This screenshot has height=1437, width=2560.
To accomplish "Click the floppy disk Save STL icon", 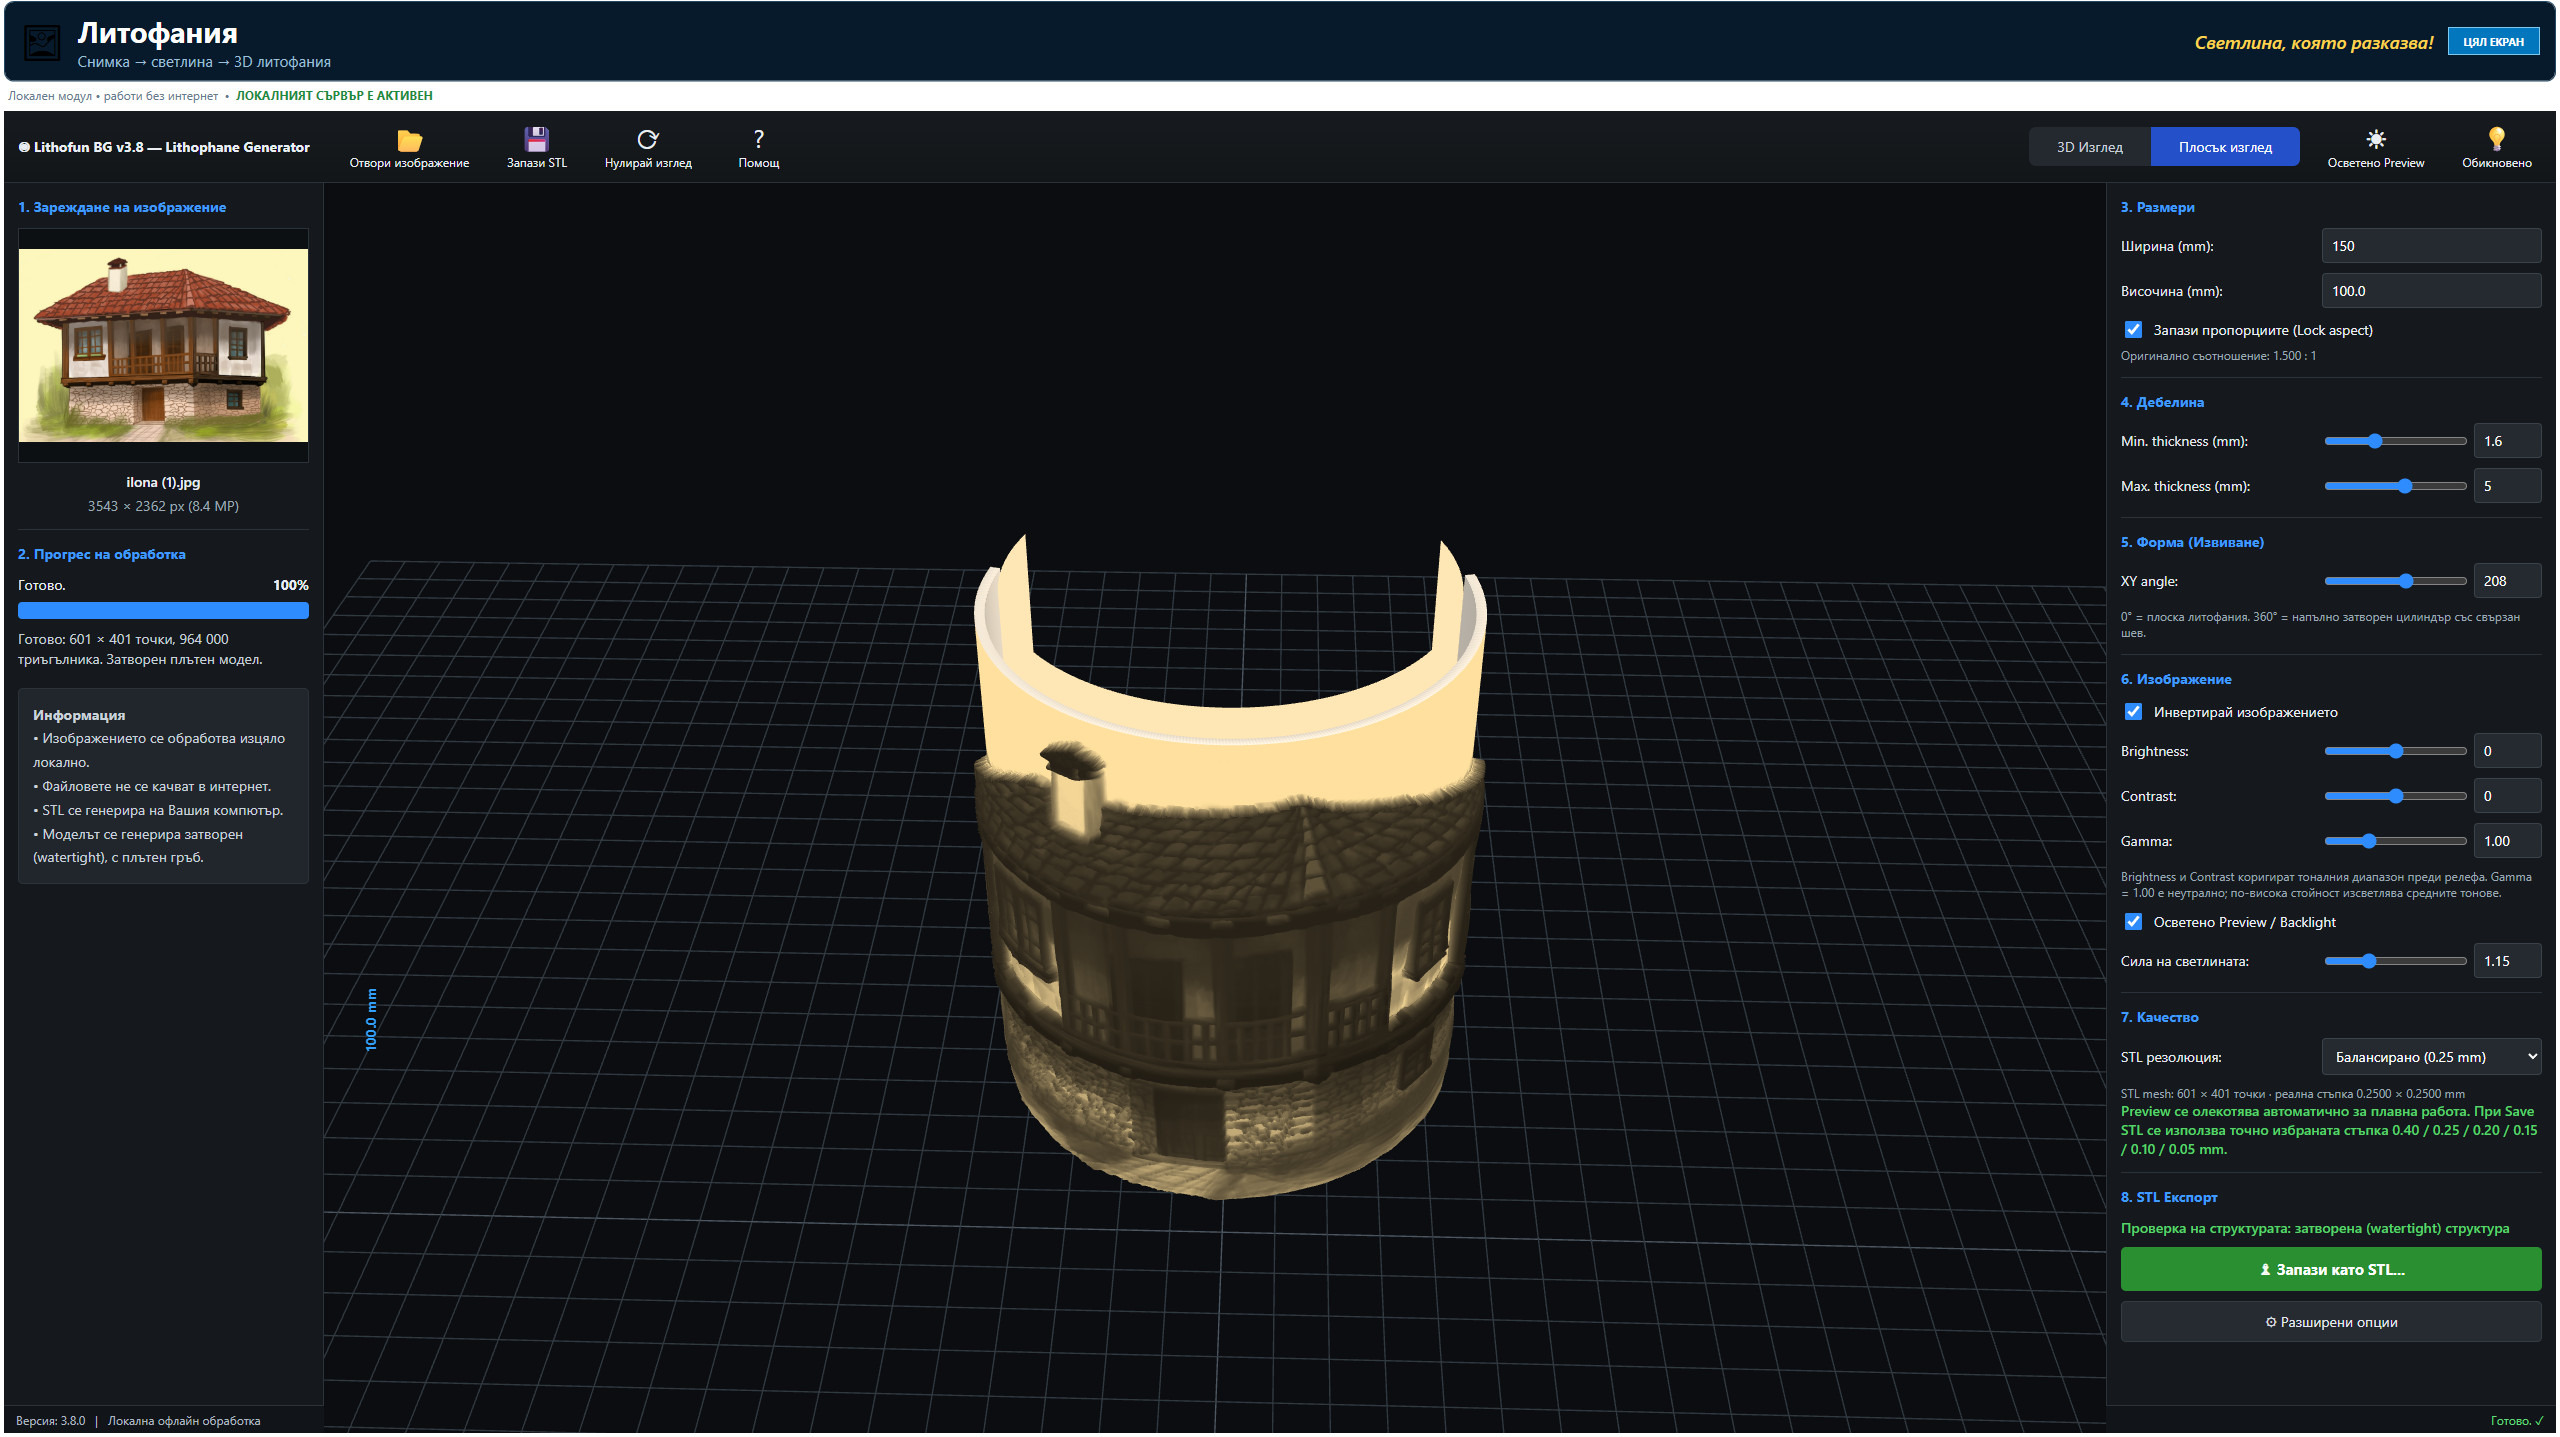I will 537,139.
